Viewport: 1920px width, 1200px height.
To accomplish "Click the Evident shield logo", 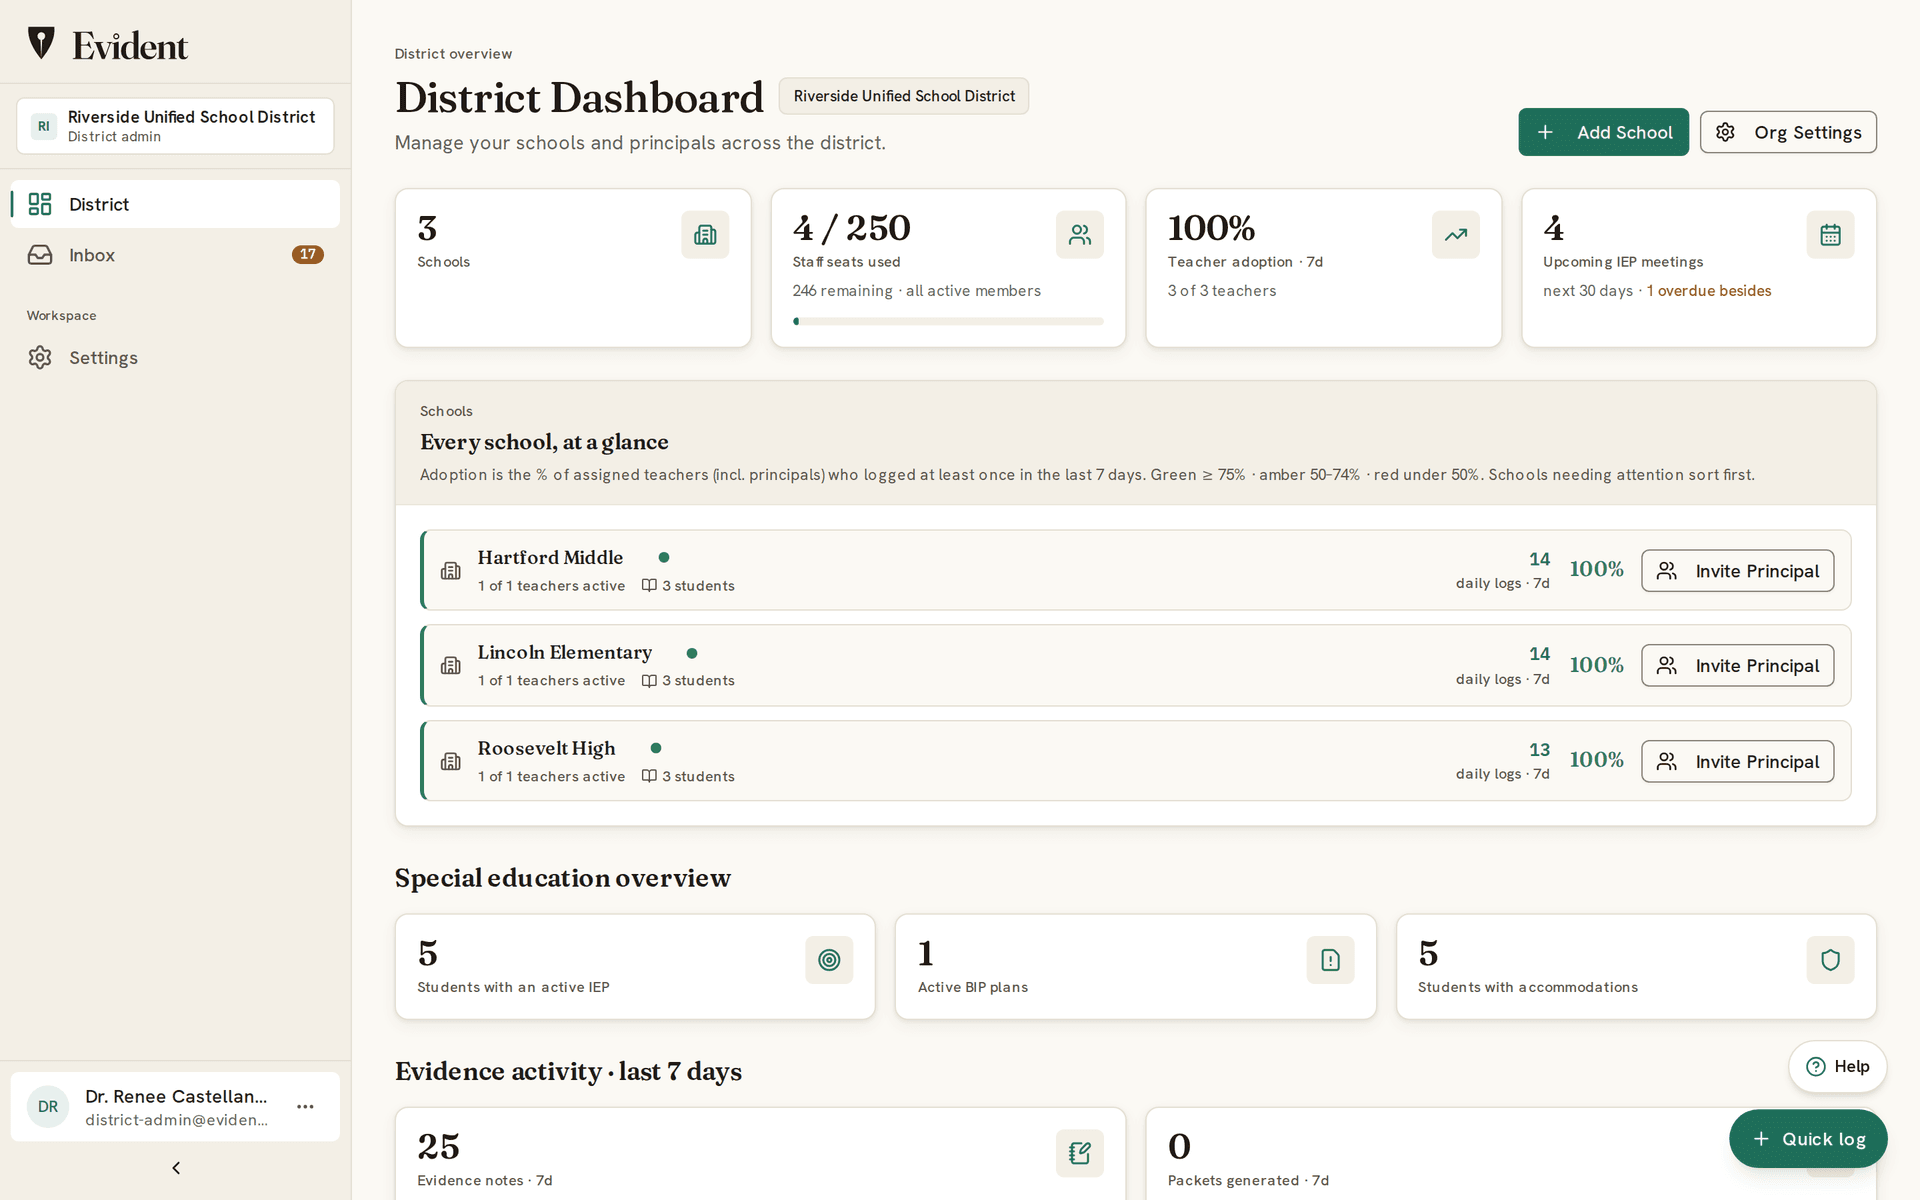I will point(41,43).
